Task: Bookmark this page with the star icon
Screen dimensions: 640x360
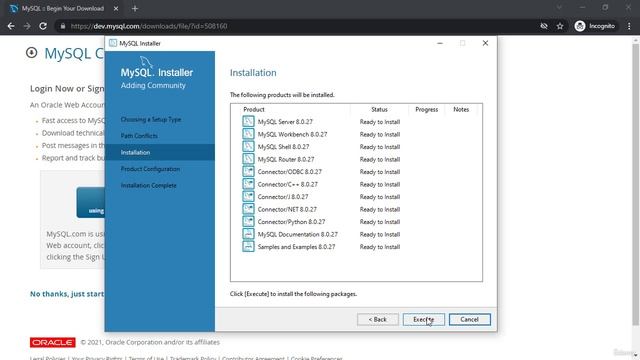Action: point(560,26)
